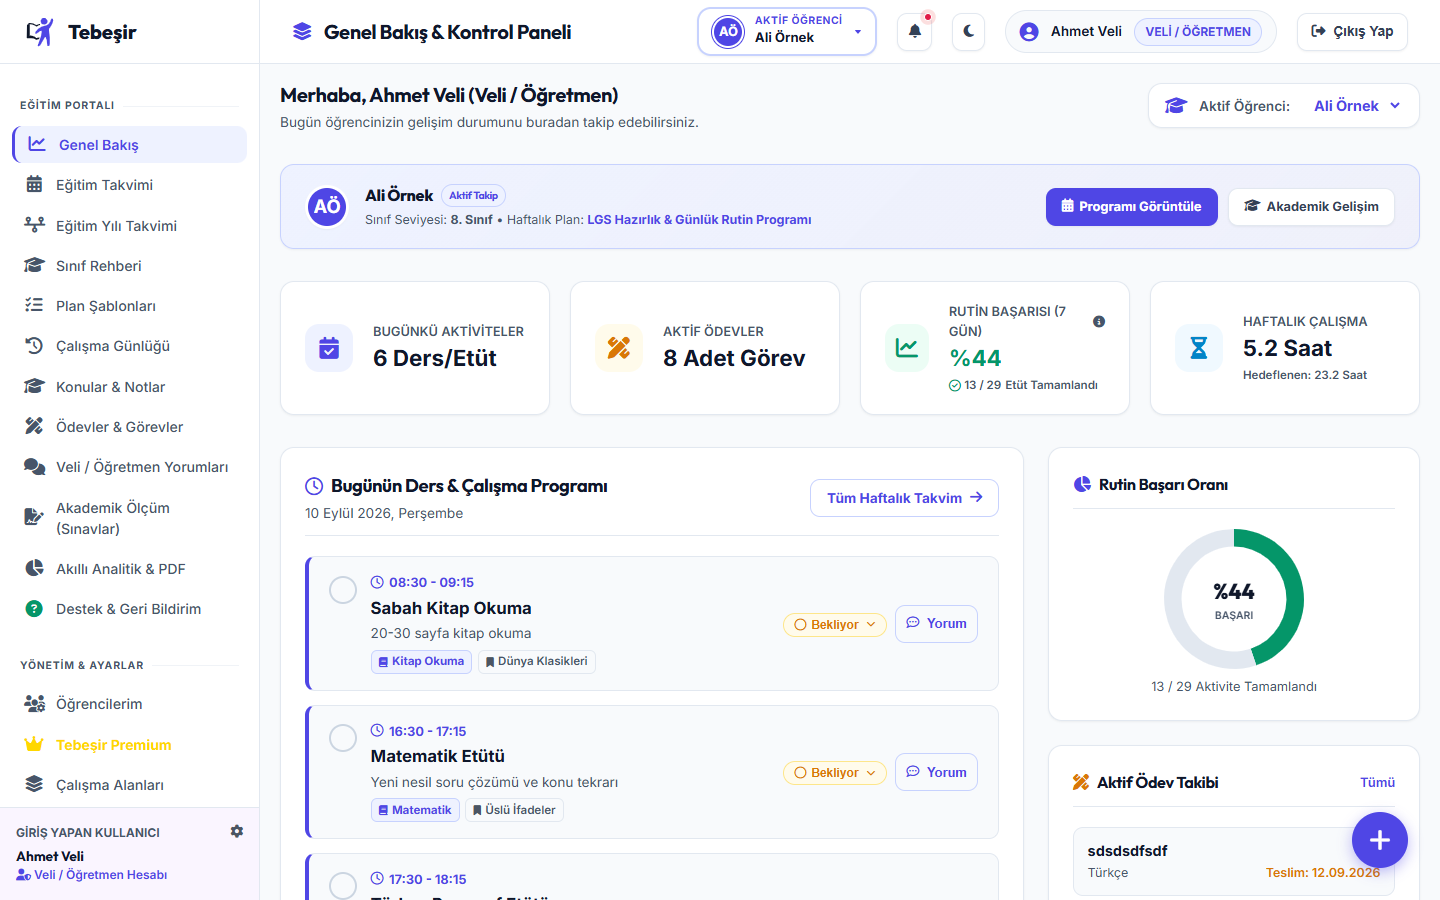Viewport: 1440px width, 900px height.
Task: Open LGS Hazırlık & Günlük Rutin Programı link
Action: [x=699, y=220]
